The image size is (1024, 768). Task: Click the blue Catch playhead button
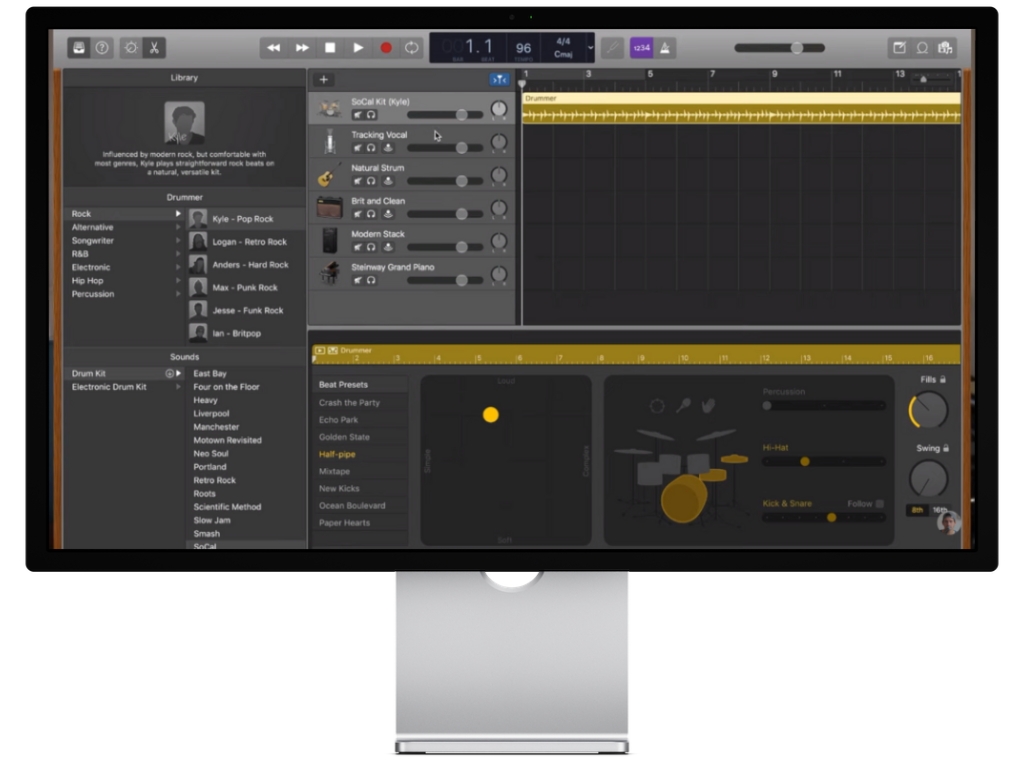pyautogui.click(x=500, y=80)
